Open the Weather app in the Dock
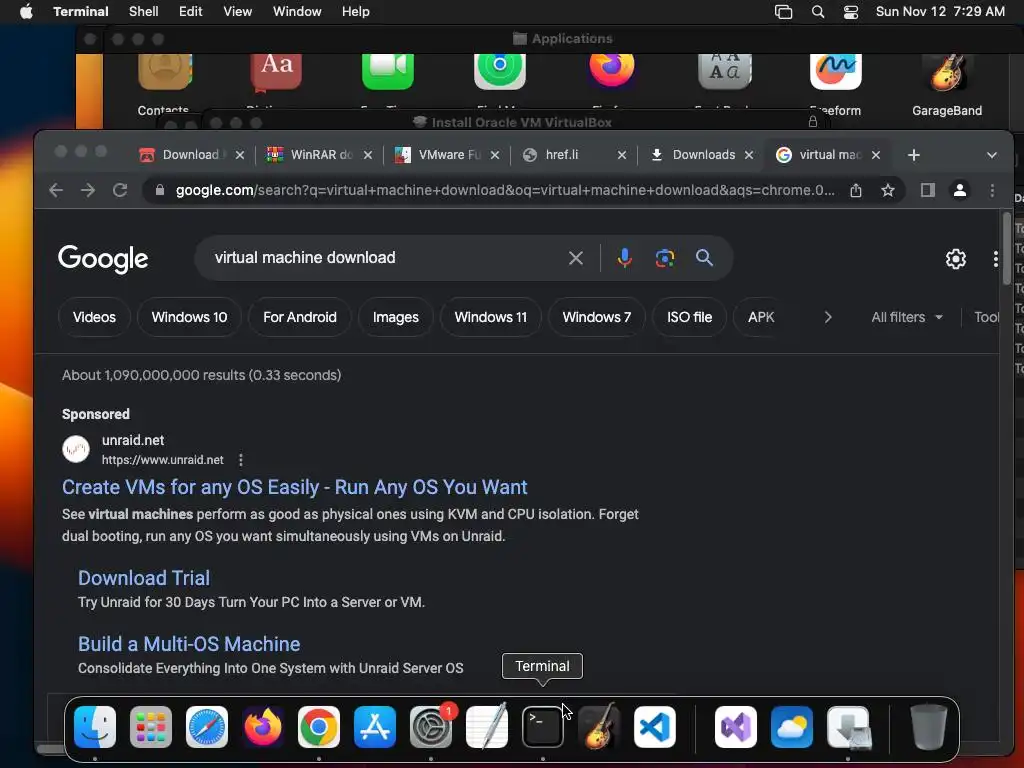Screen dimensions: 1024x768 [792, 727]
